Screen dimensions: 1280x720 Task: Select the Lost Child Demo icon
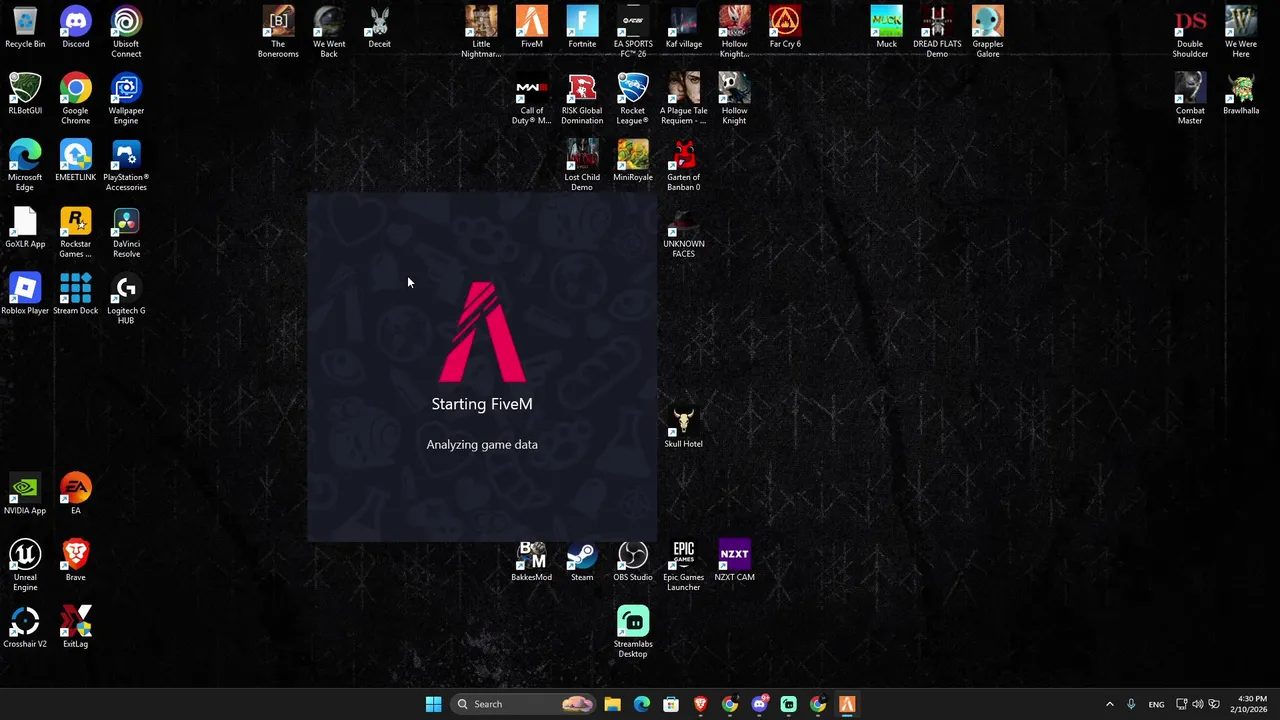pyautogui.click(x=582, y=166)
